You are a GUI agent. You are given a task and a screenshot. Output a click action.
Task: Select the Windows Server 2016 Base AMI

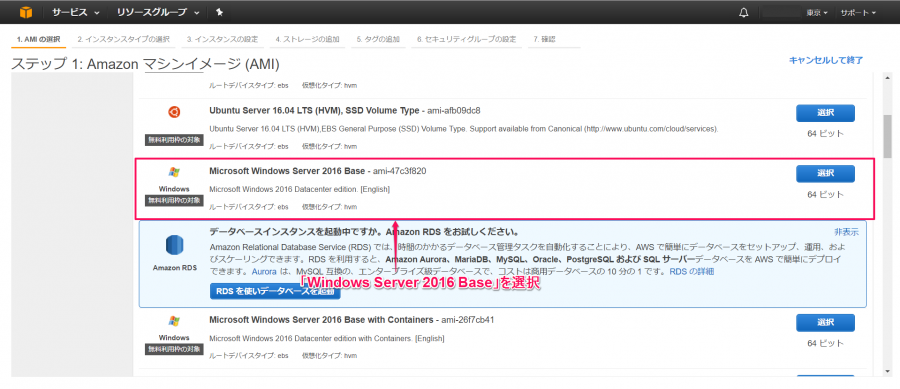pyautogui.click(x=825, y=173)
